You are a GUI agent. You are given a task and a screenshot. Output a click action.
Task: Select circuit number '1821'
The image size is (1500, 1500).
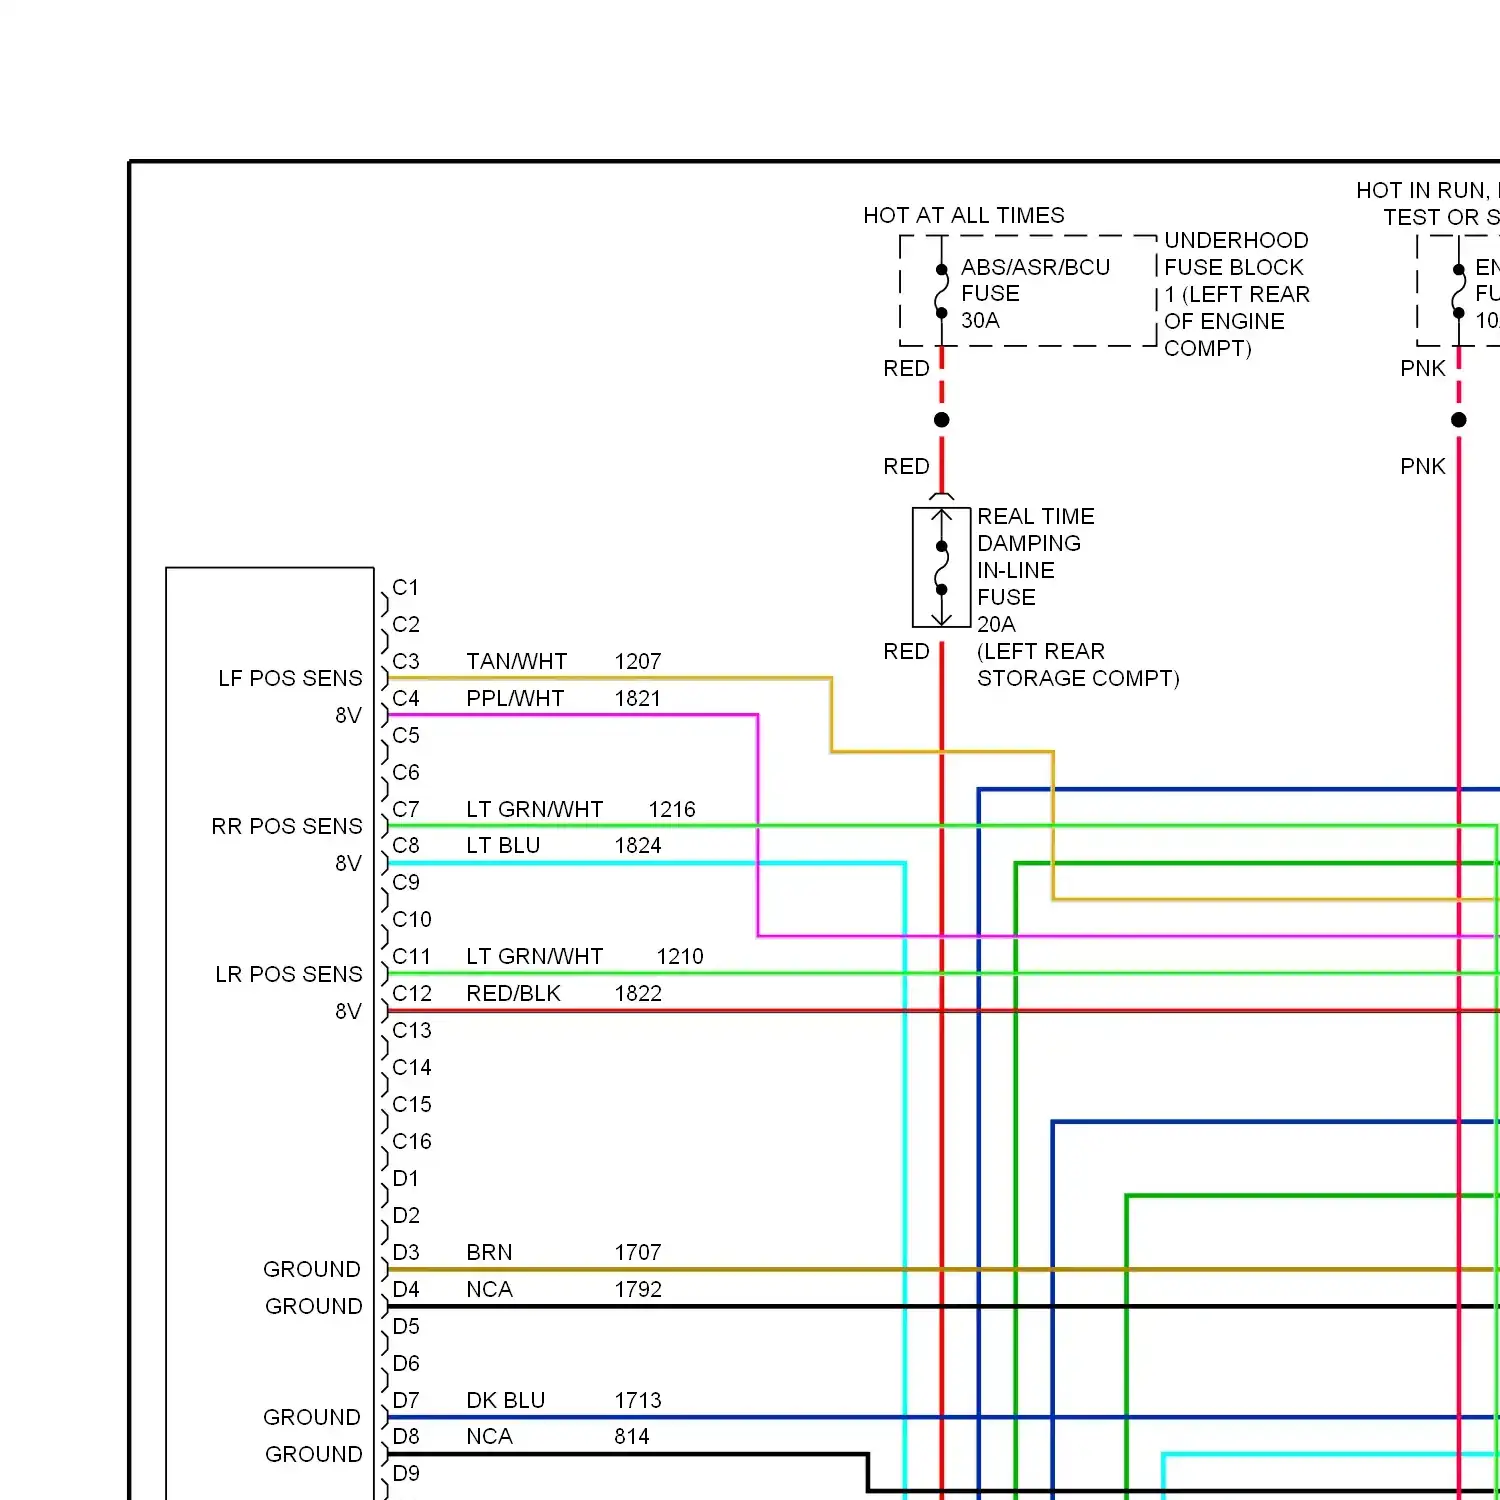pos(638,699)
